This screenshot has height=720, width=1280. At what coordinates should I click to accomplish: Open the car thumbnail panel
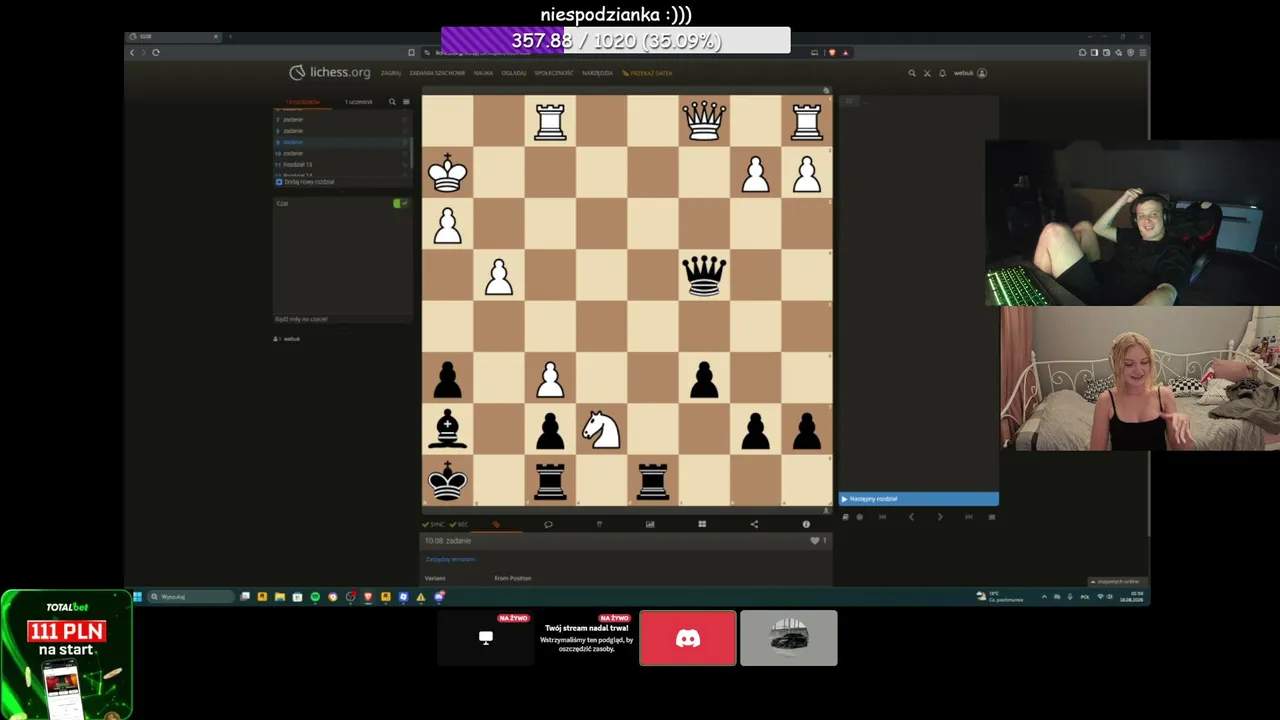pyautogui.click(x=789, y=638)
